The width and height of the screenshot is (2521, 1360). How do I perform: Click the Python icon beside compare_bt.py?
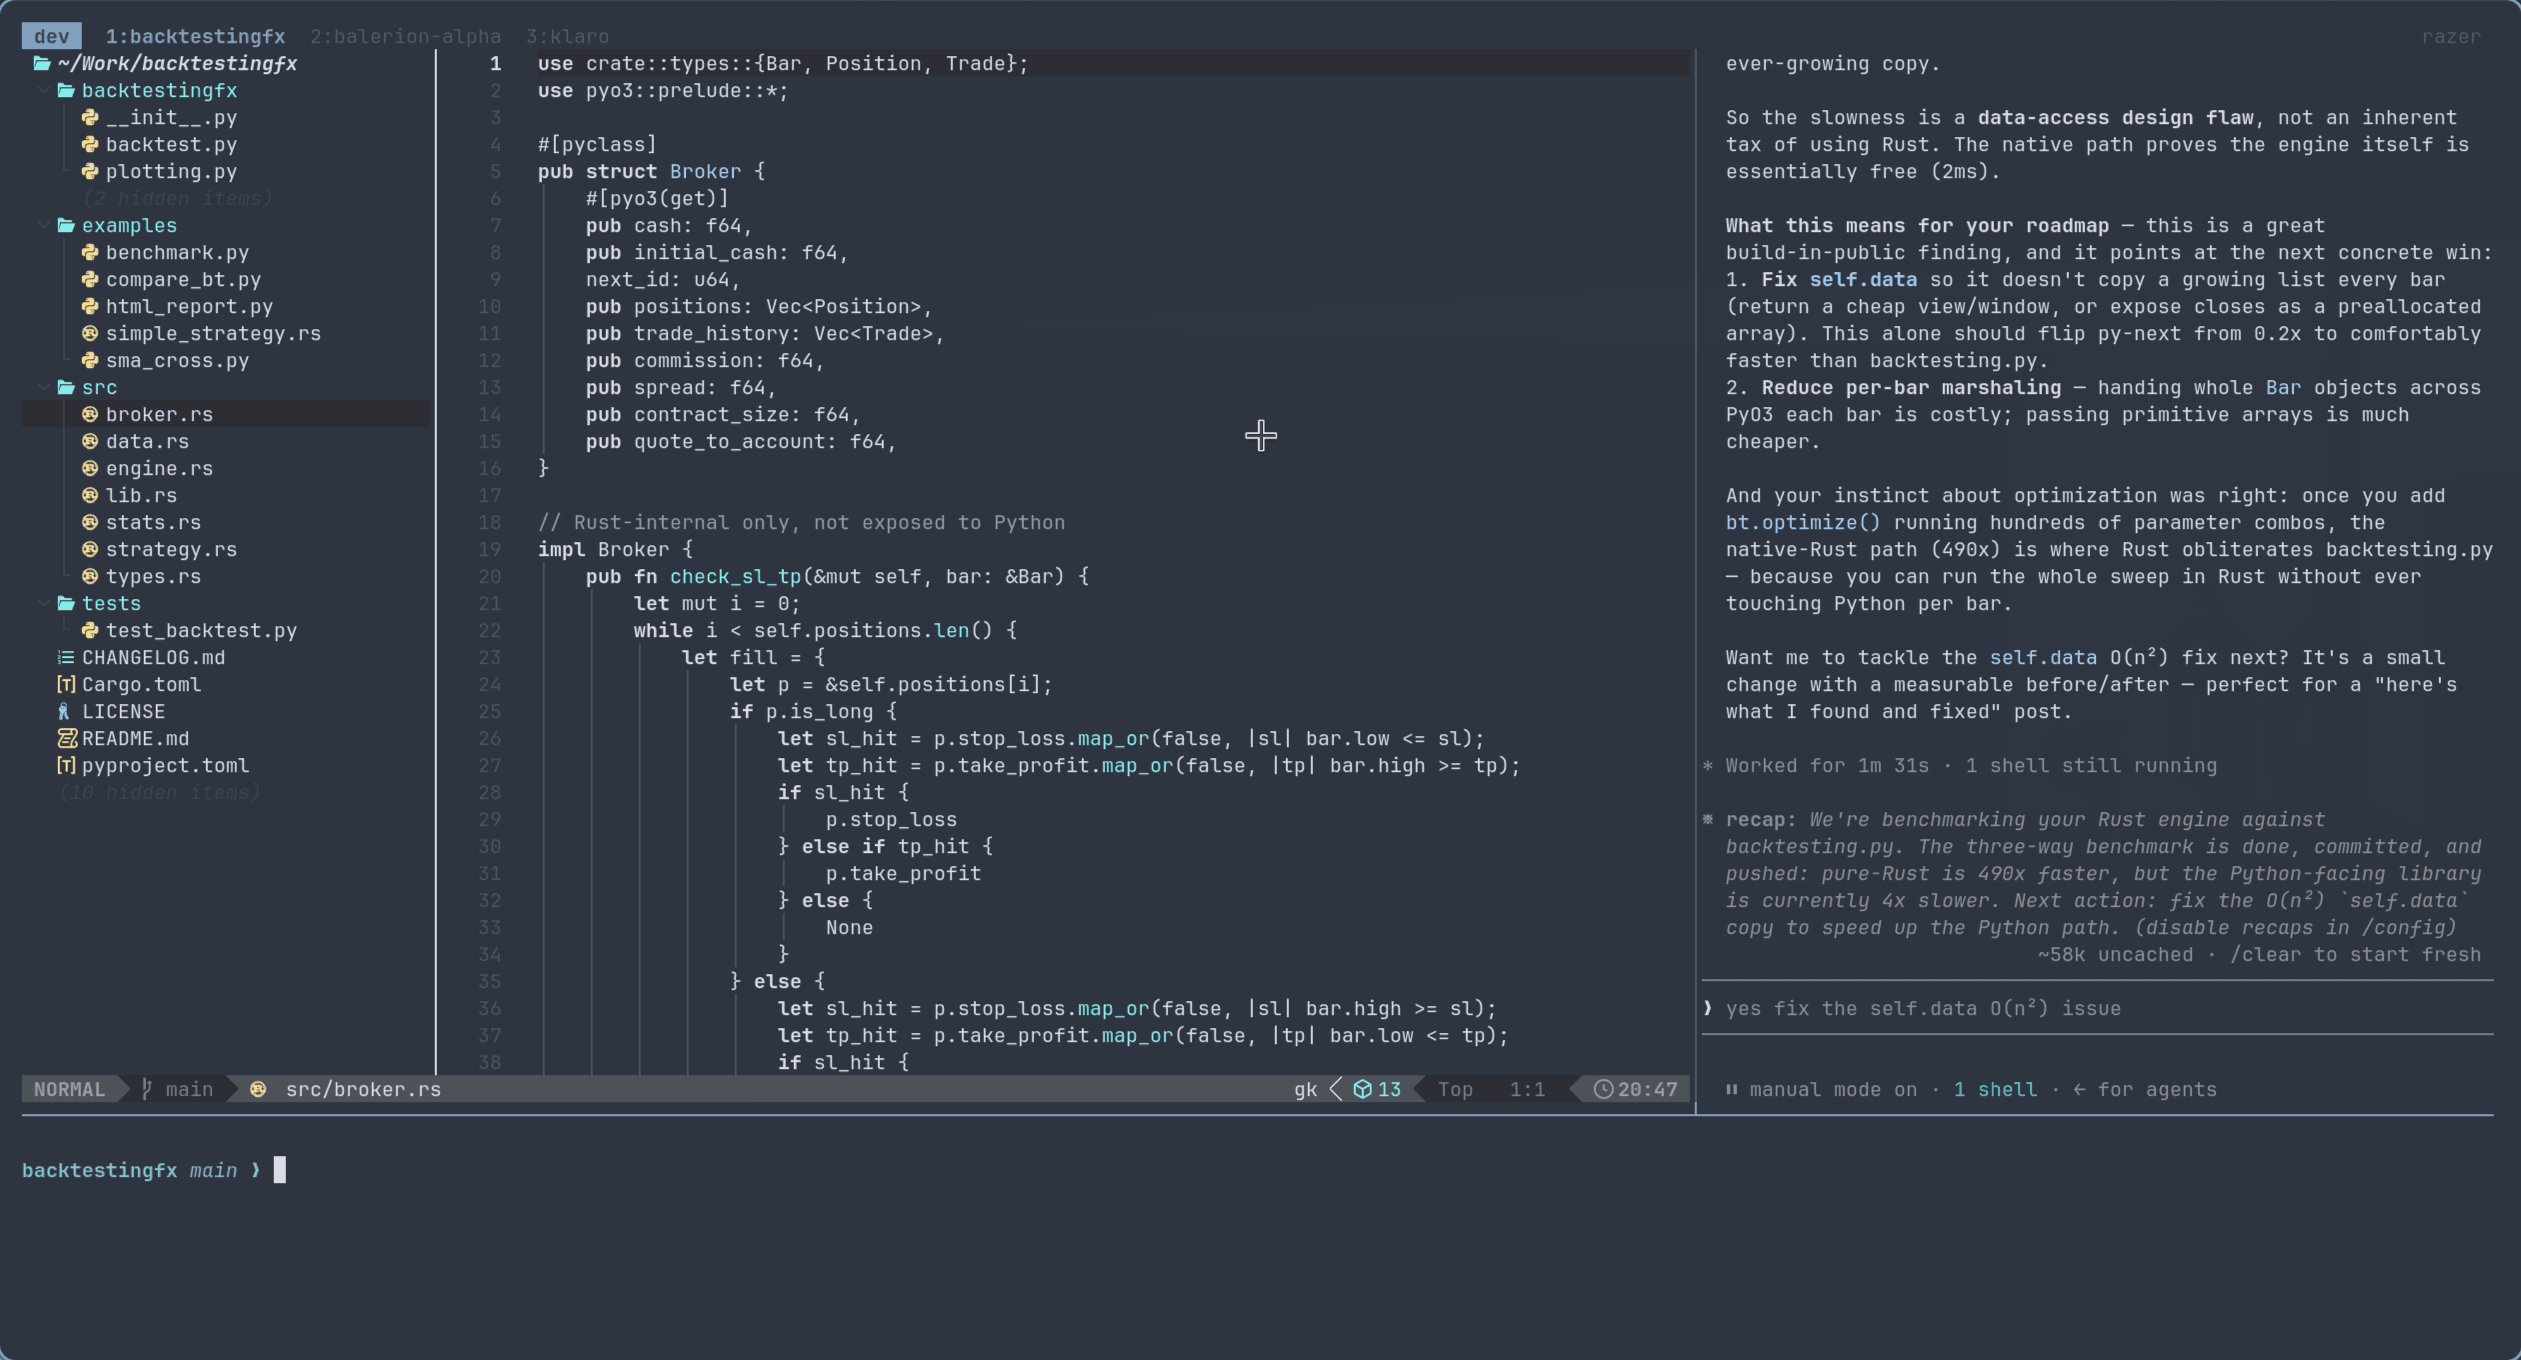pos(90,279)
